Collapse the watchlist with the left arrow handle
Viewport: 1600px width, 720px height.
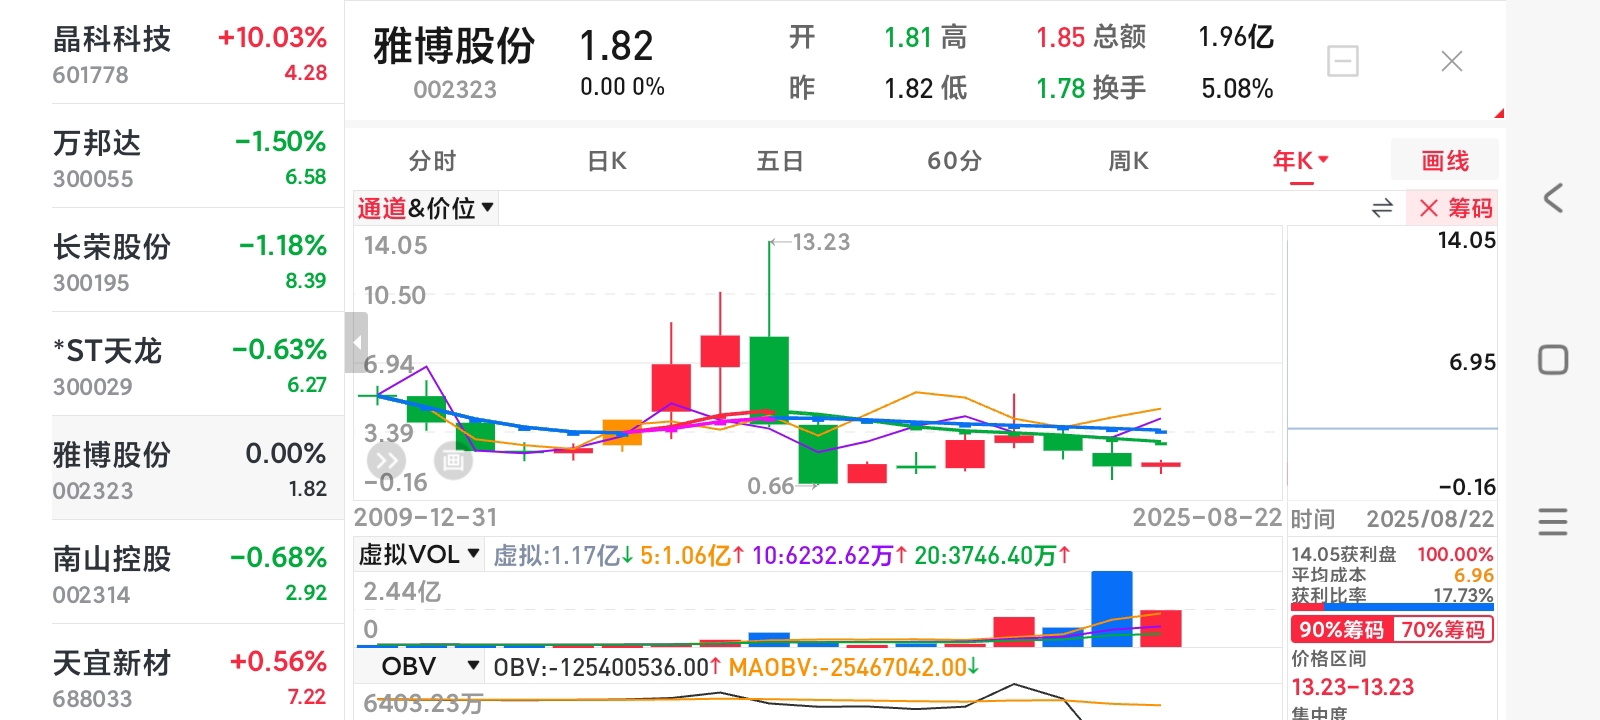pyautogui.click(x=357, y=342)
